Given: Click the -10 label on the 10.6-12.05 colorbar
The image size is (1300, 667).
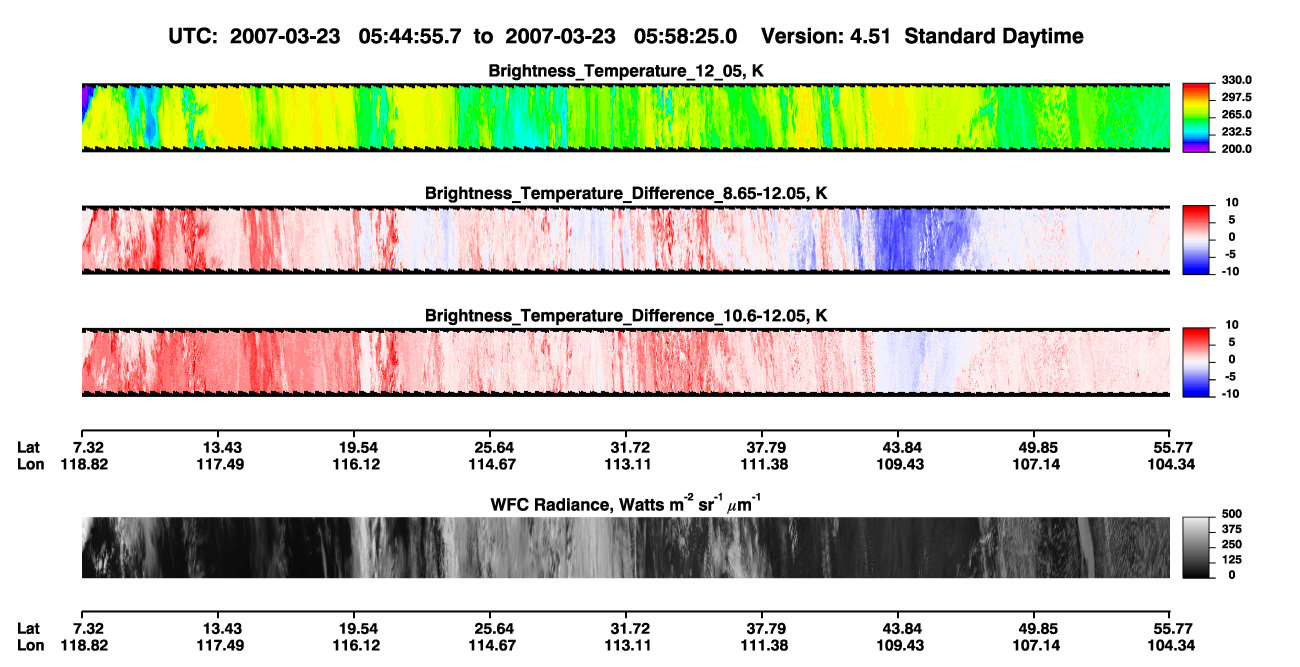Looking at the screenshot, I should pyautogui.click(x=1230, y=394).
